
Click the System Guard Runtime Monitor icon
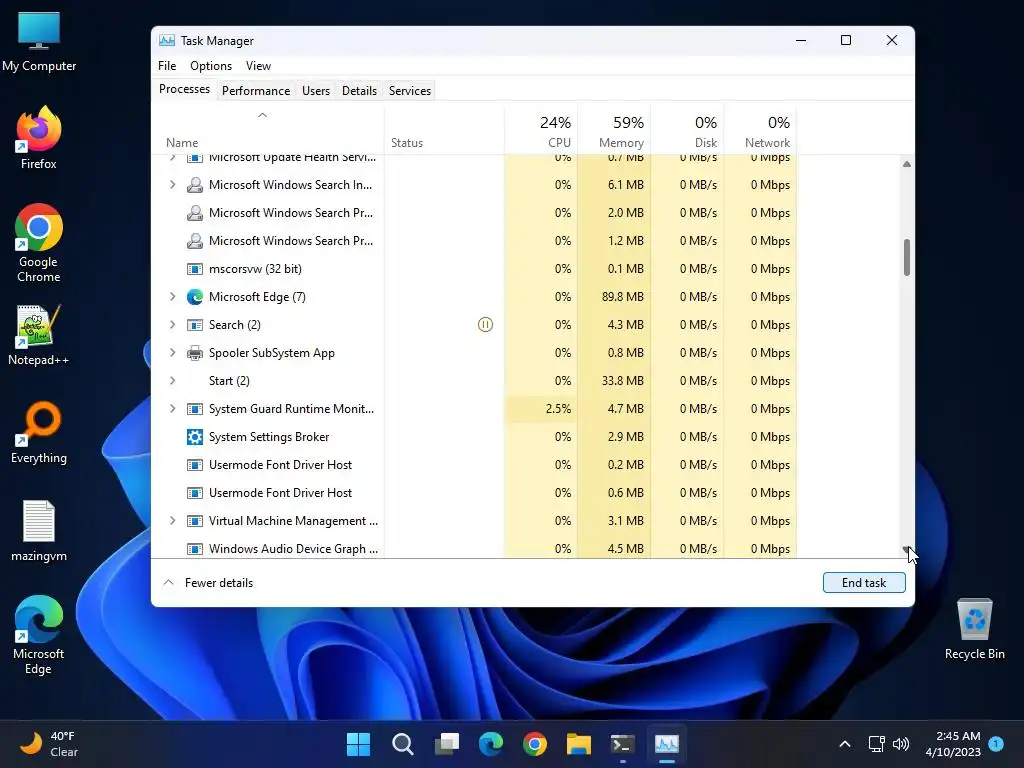(x=195, y=409)
